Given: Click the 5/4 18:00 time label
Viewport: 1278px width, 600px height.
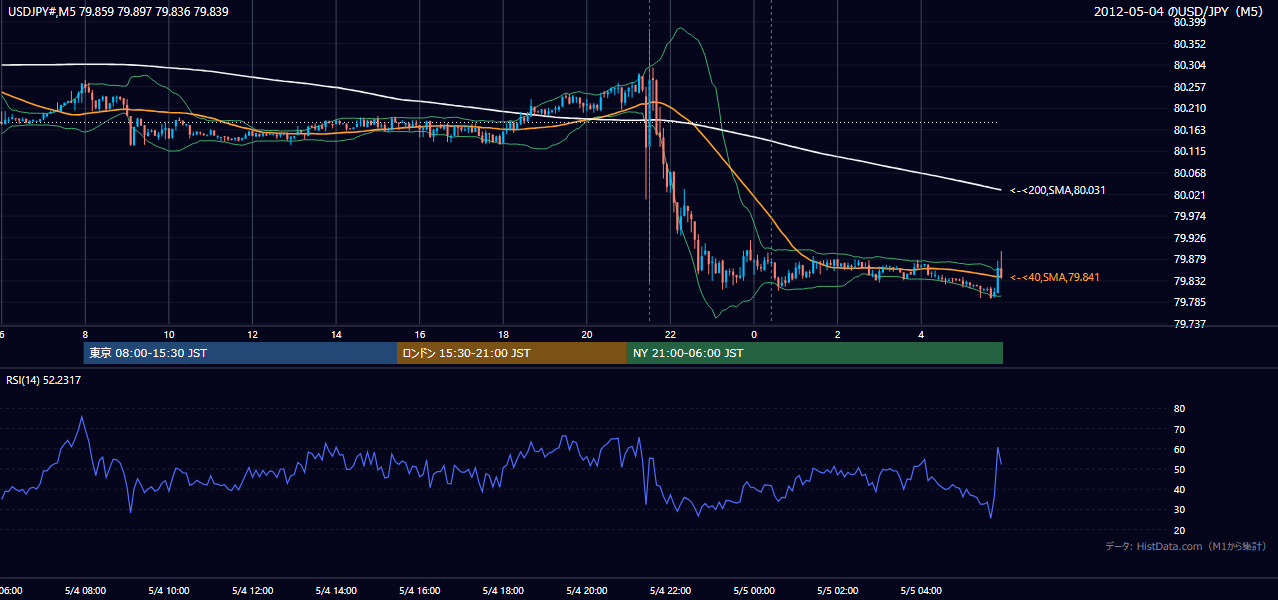Looking at the screenshot, I should 503,591.
